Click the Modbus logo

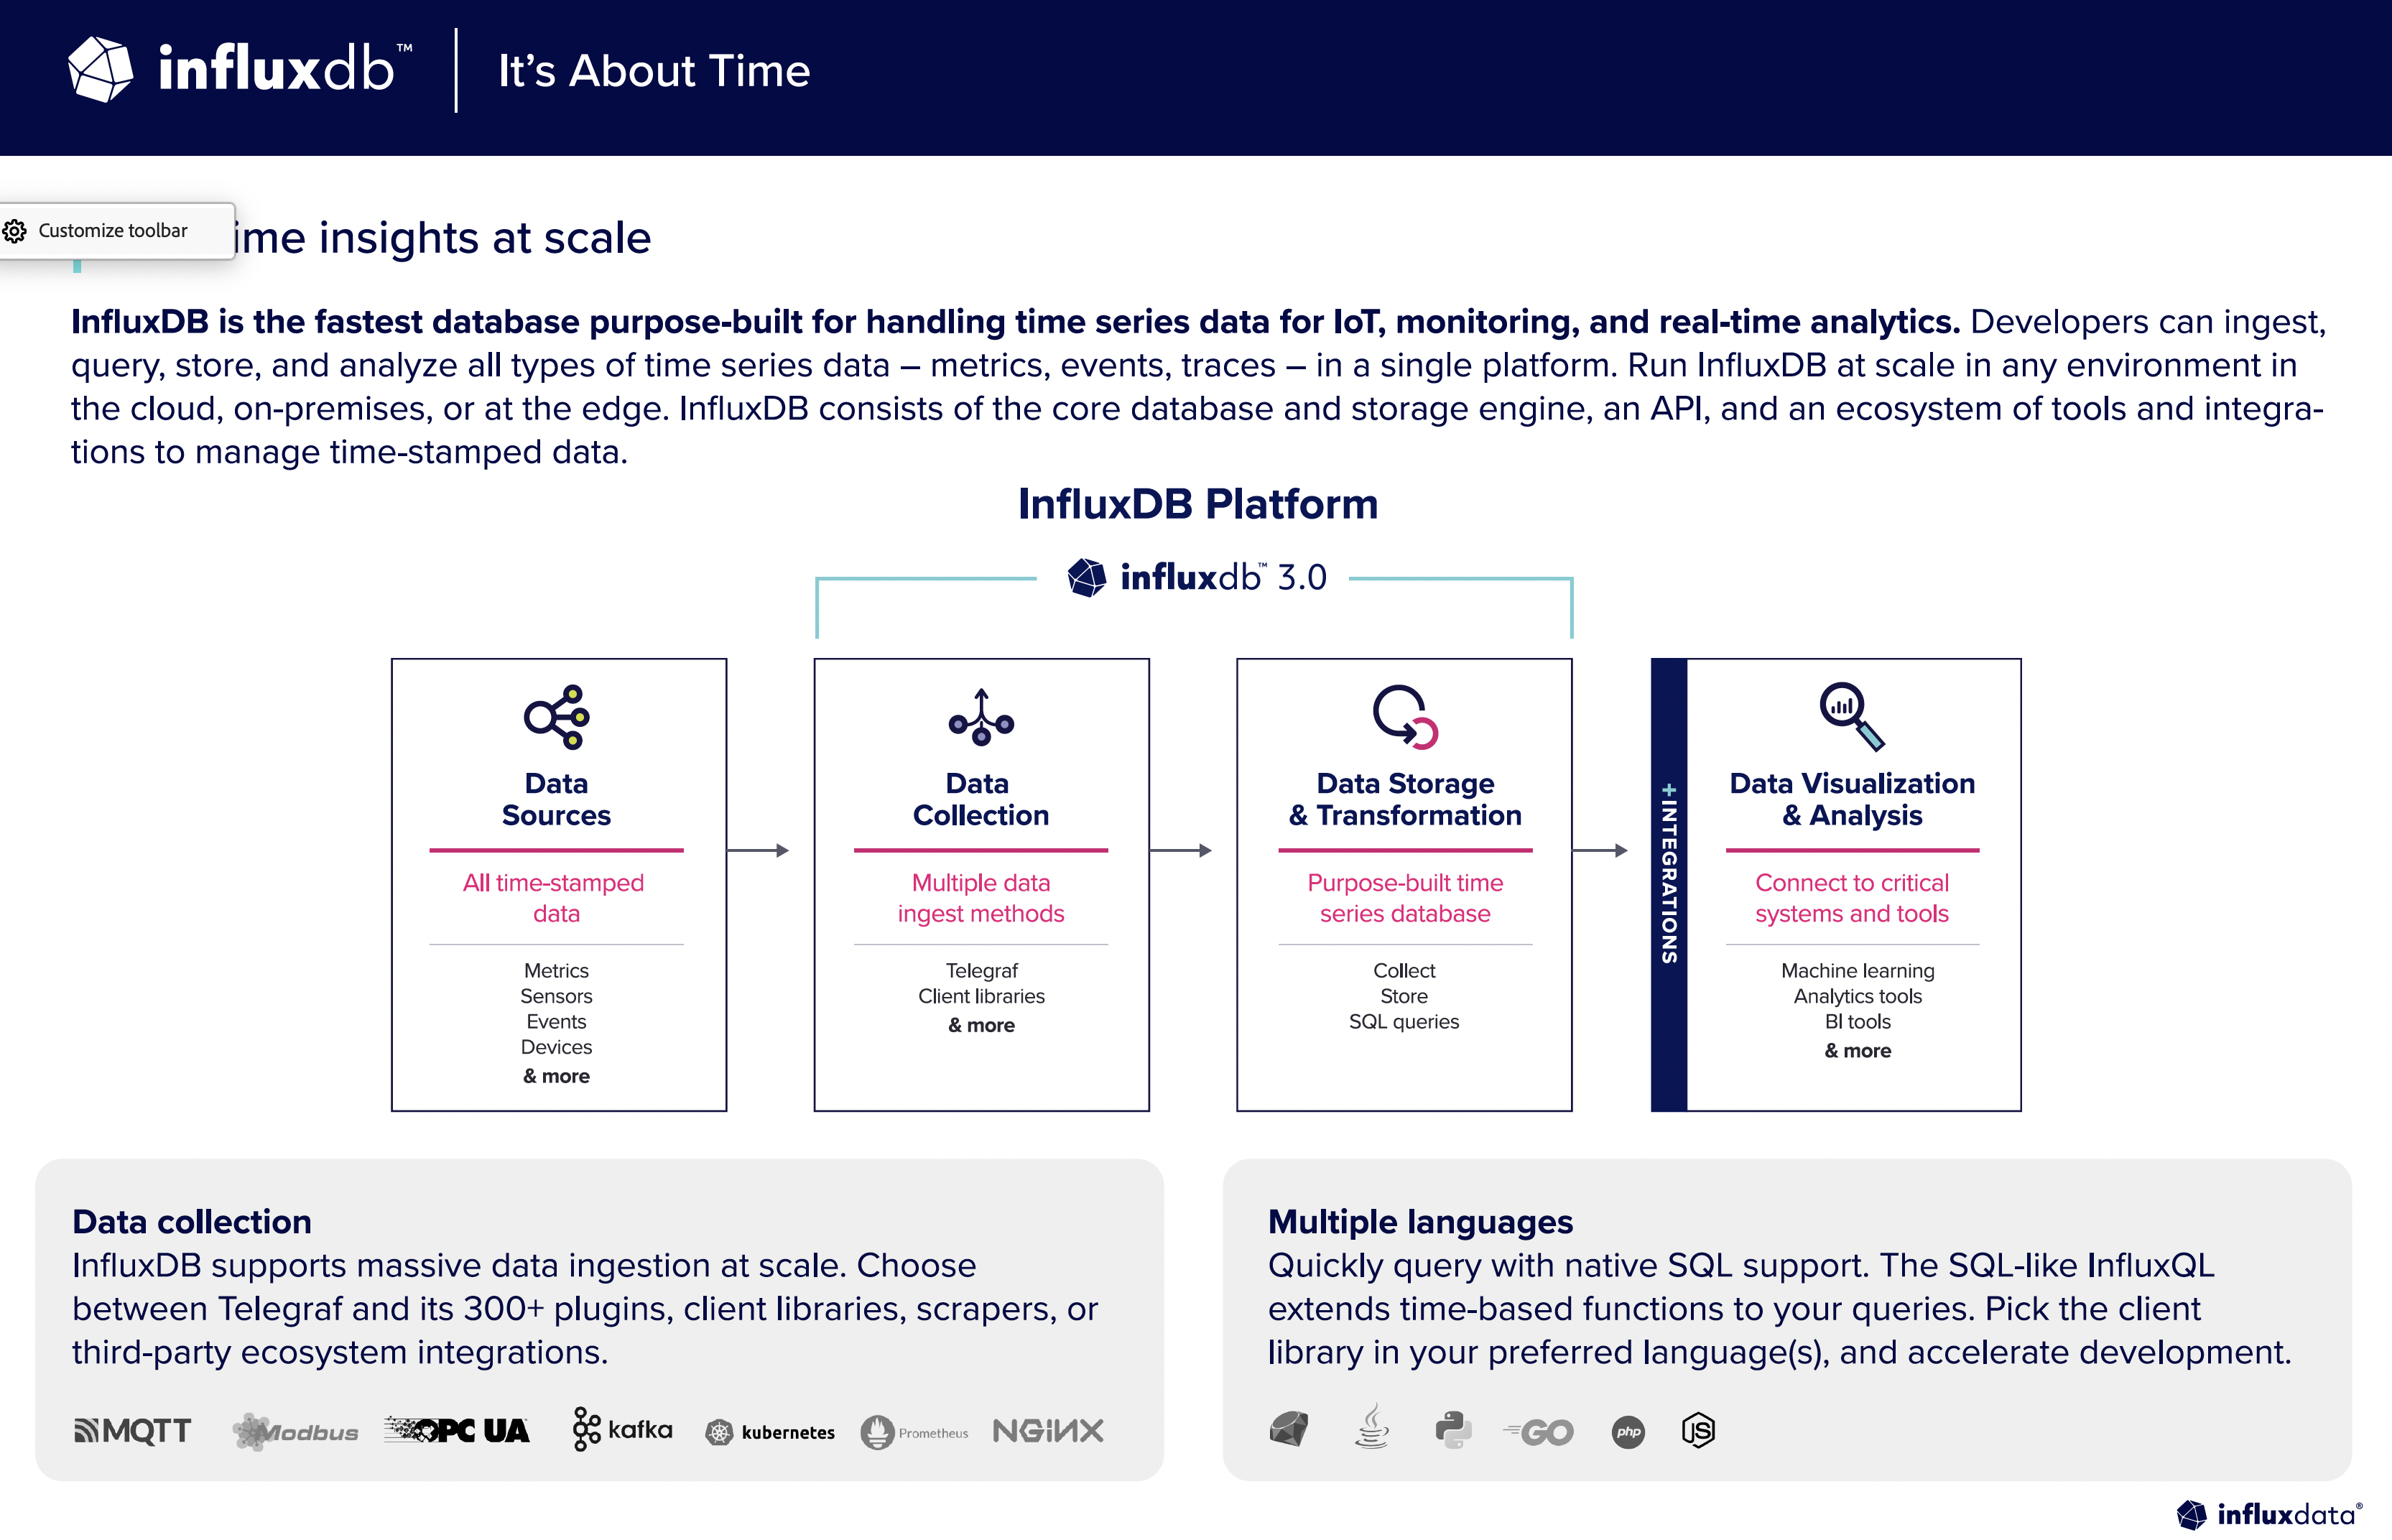(x=295, y=1432)
